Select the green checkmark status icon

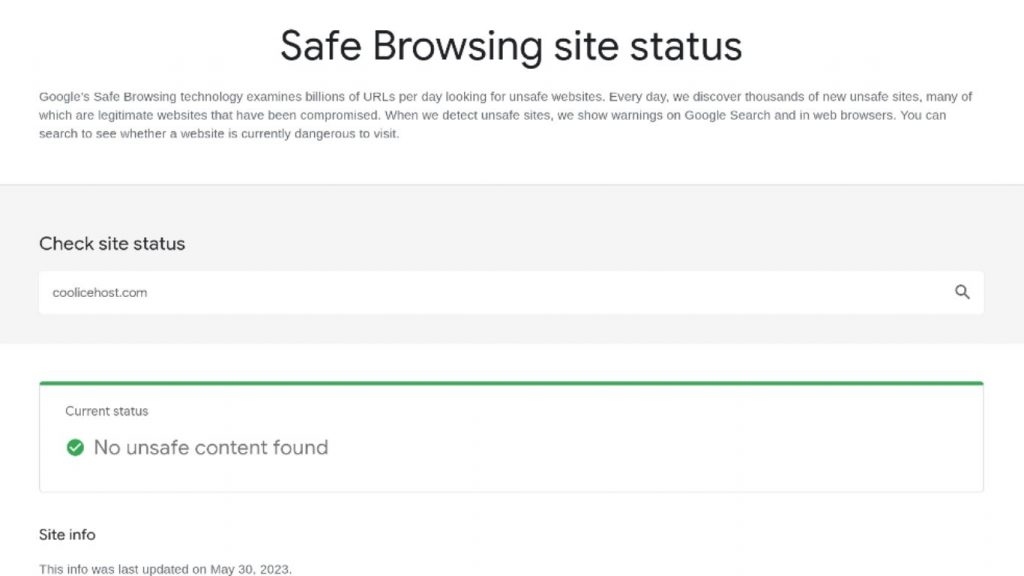coord(75,448)
